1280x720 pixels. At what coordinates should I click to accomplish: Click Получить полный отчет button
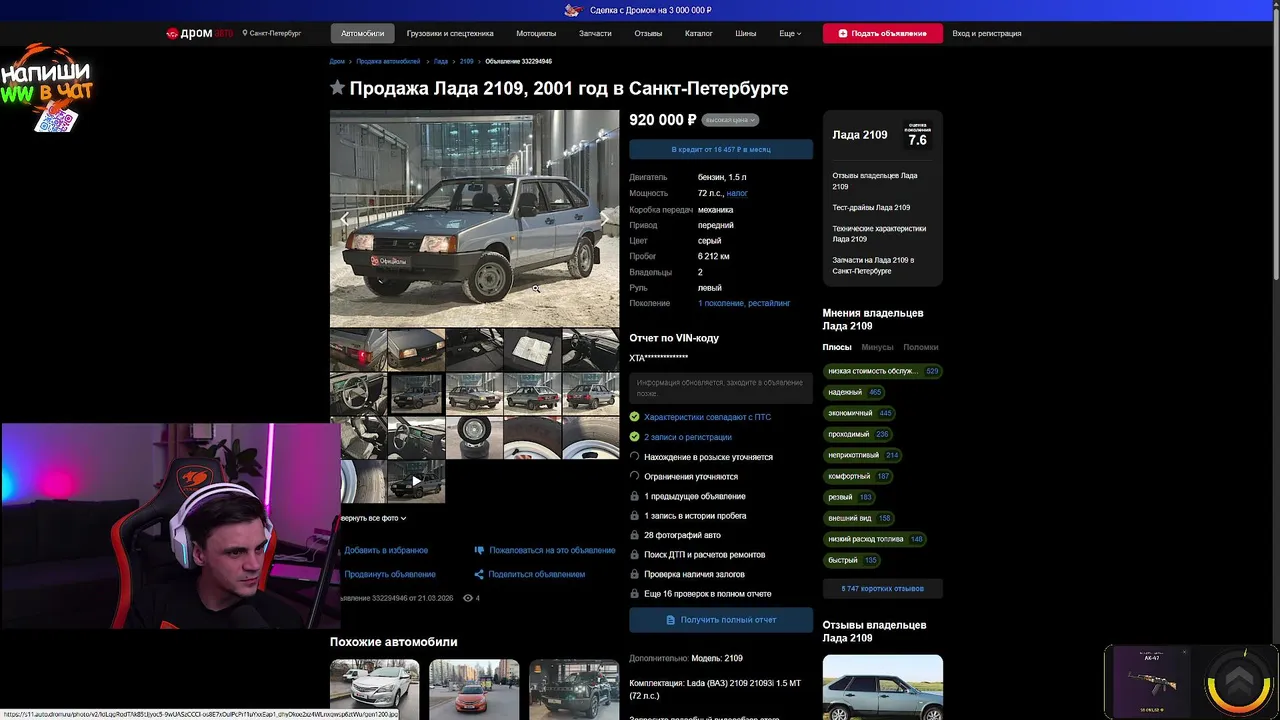click(721, 620)
